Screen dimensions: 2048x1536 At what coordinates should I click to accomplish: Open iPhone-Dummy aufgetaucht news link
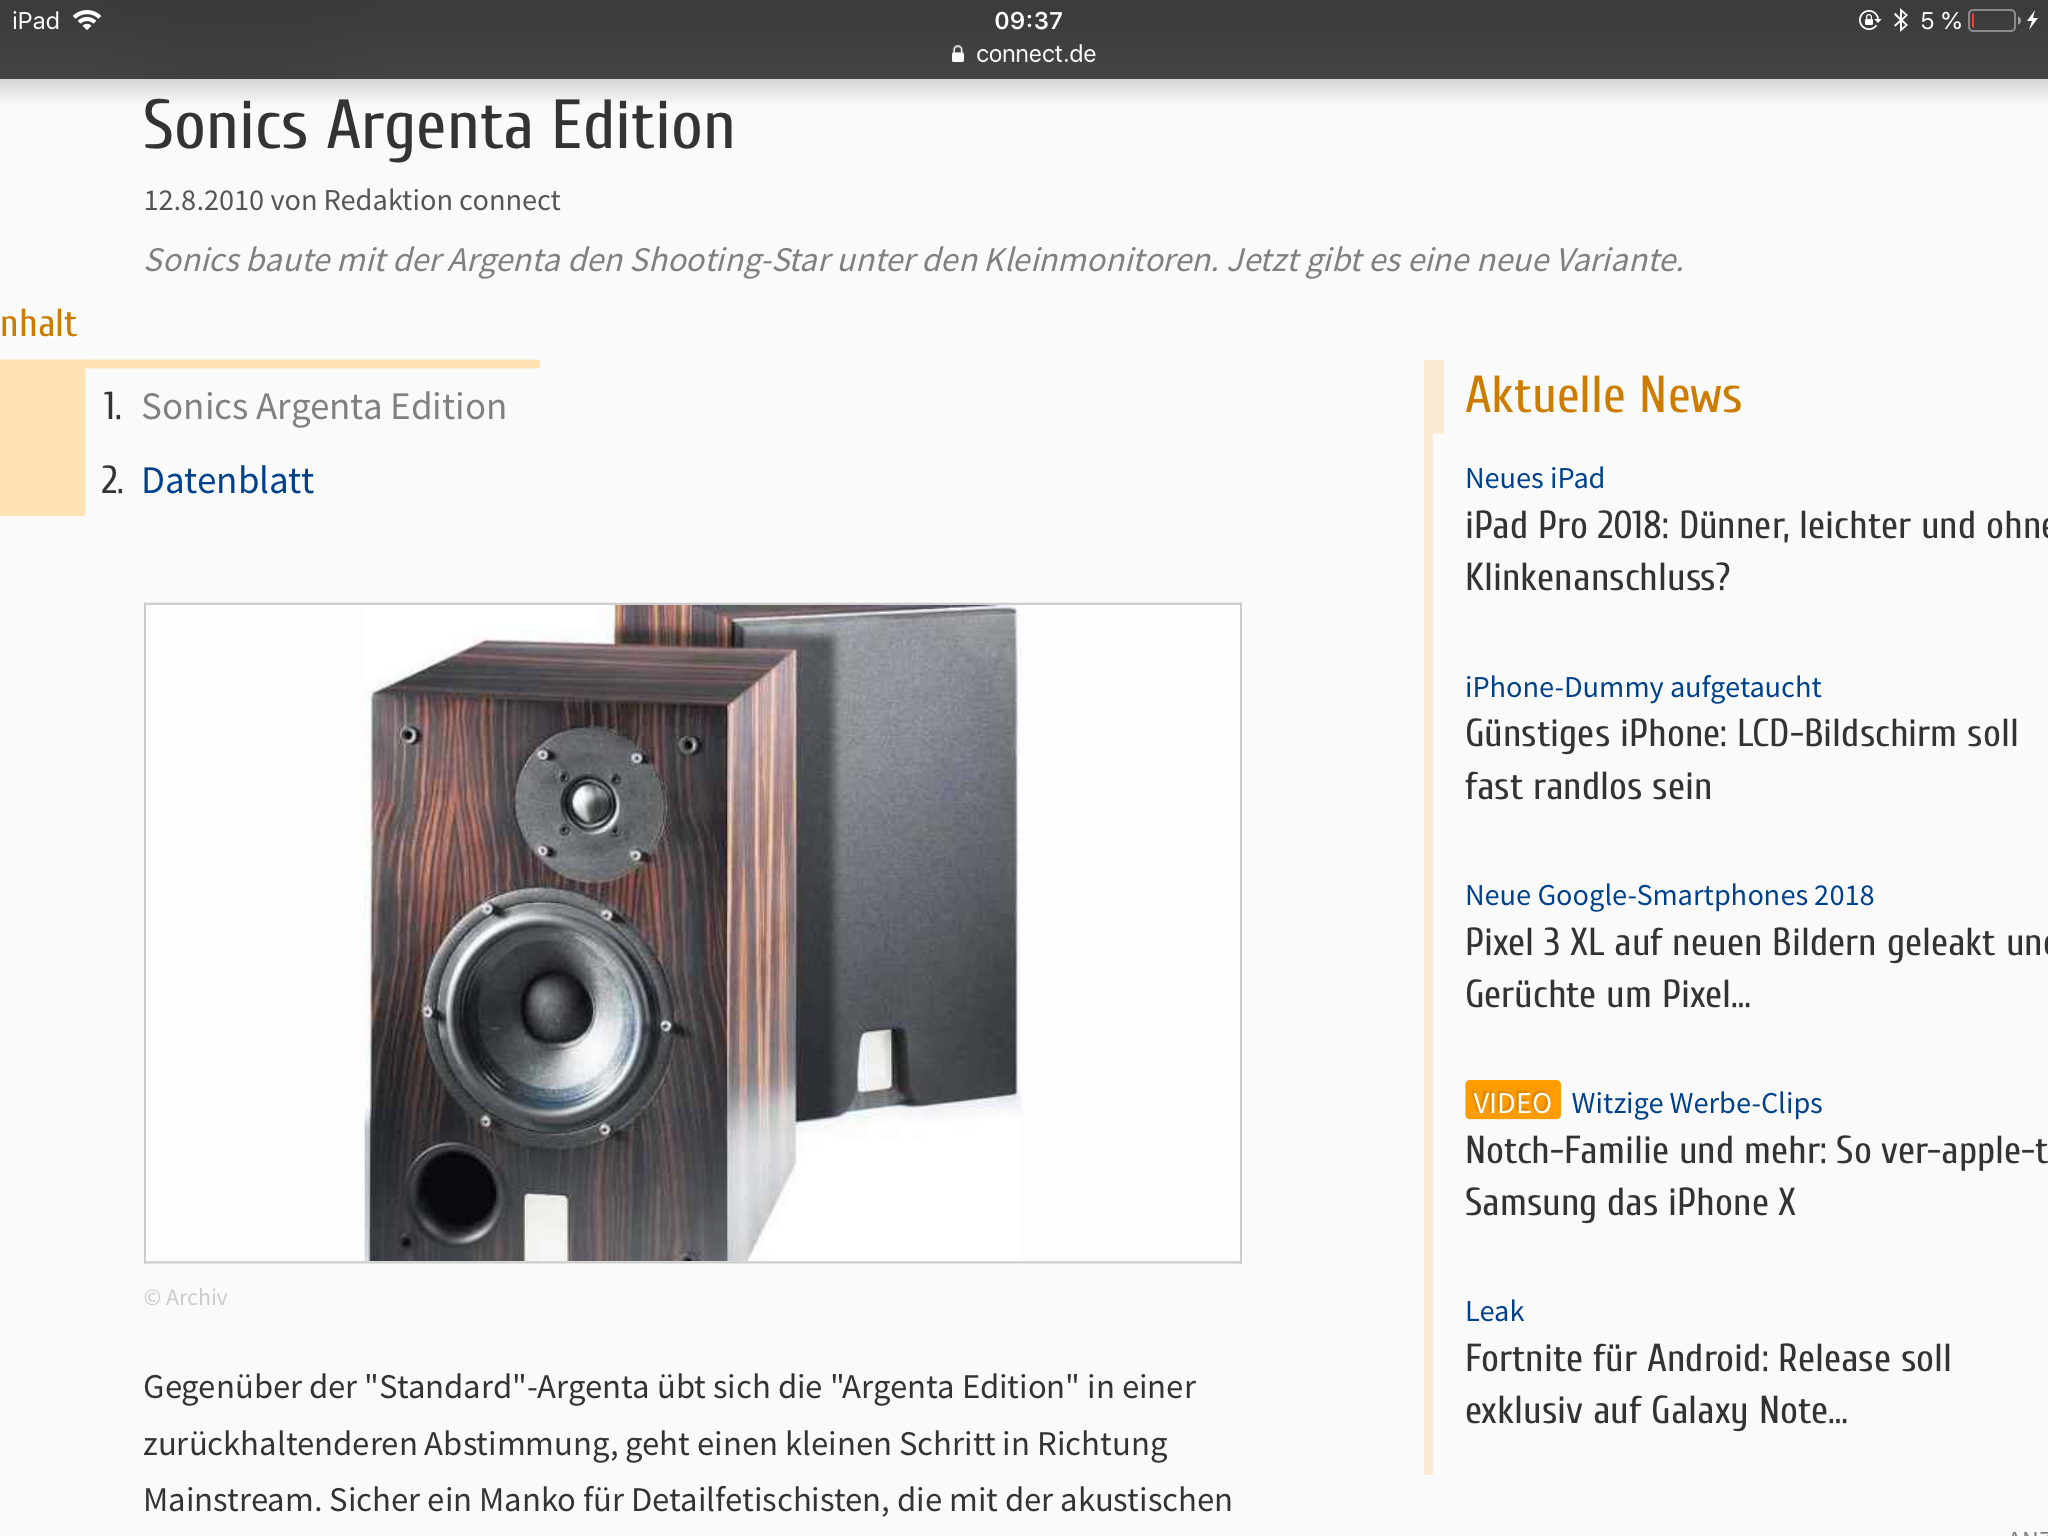coord(1643,687)
